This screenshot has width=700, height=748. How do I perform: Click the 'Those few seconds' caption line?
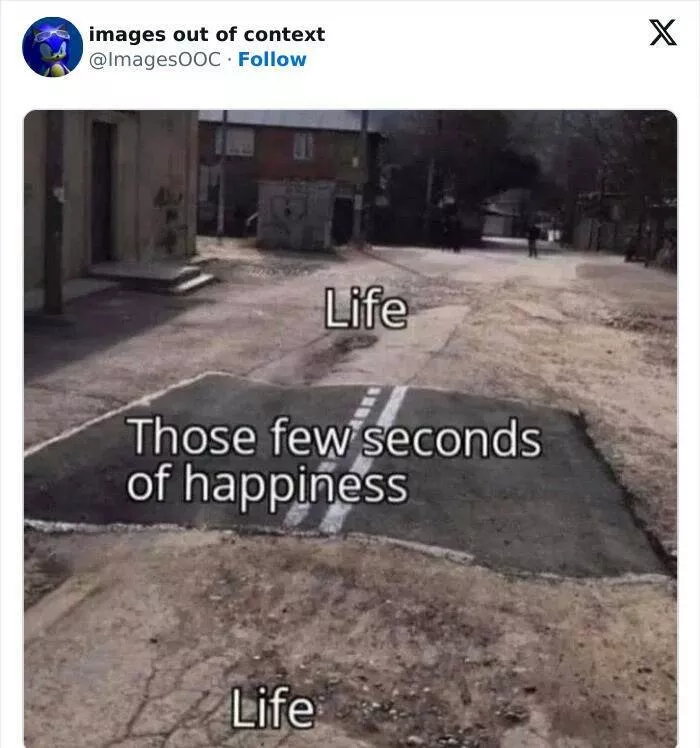pyautogui.click(x=336, y=437)
